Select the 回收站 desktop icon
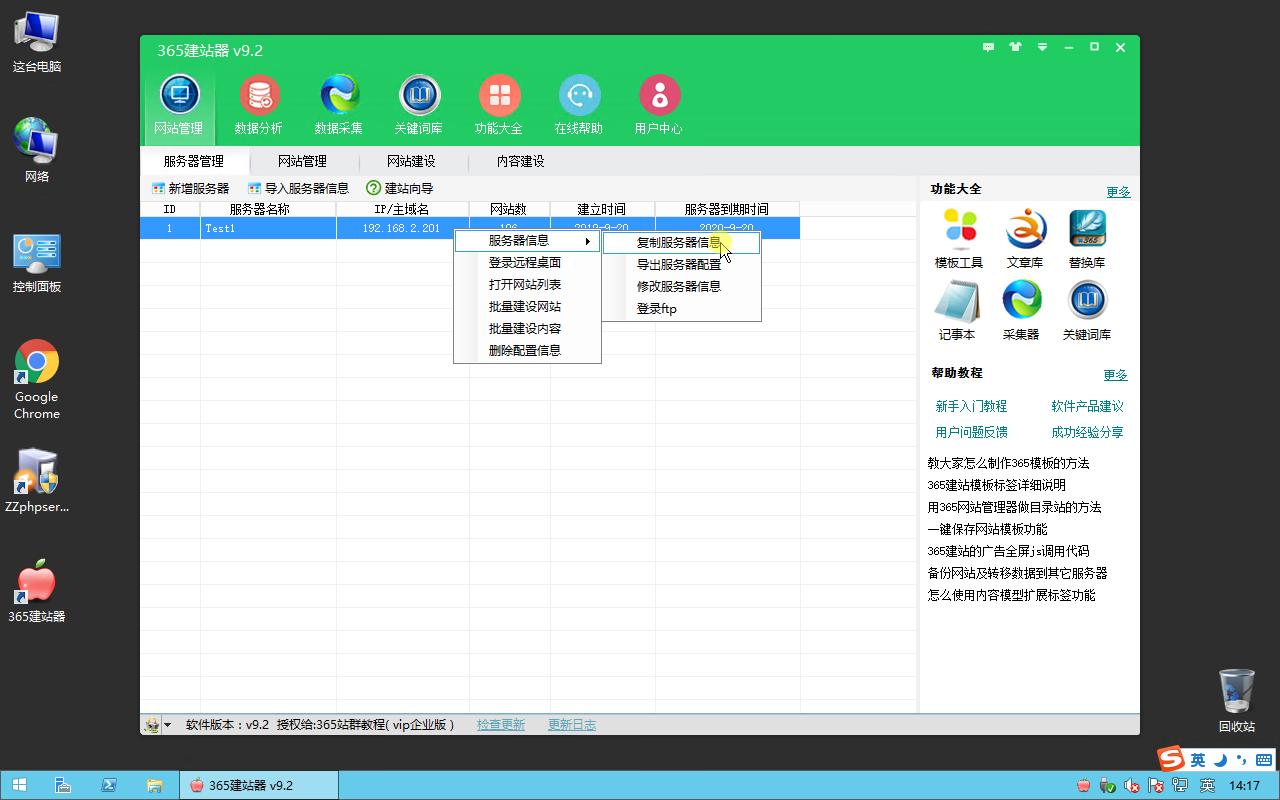 (x=1237, y=700)
